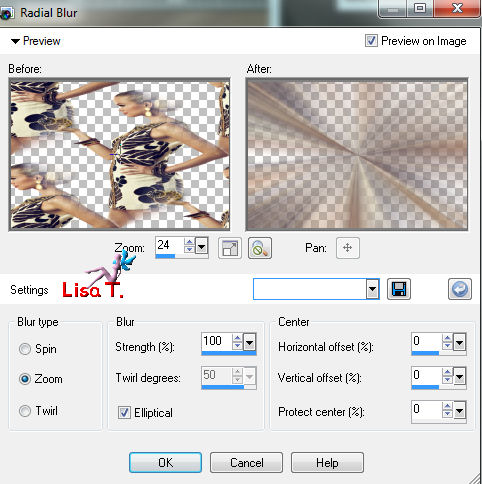Select the Spin blur type

pos(25,349)
